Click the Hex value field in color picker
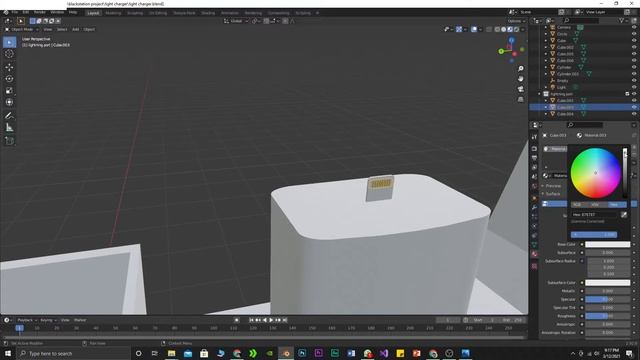640x360 pixels. (x=594, y=215)
